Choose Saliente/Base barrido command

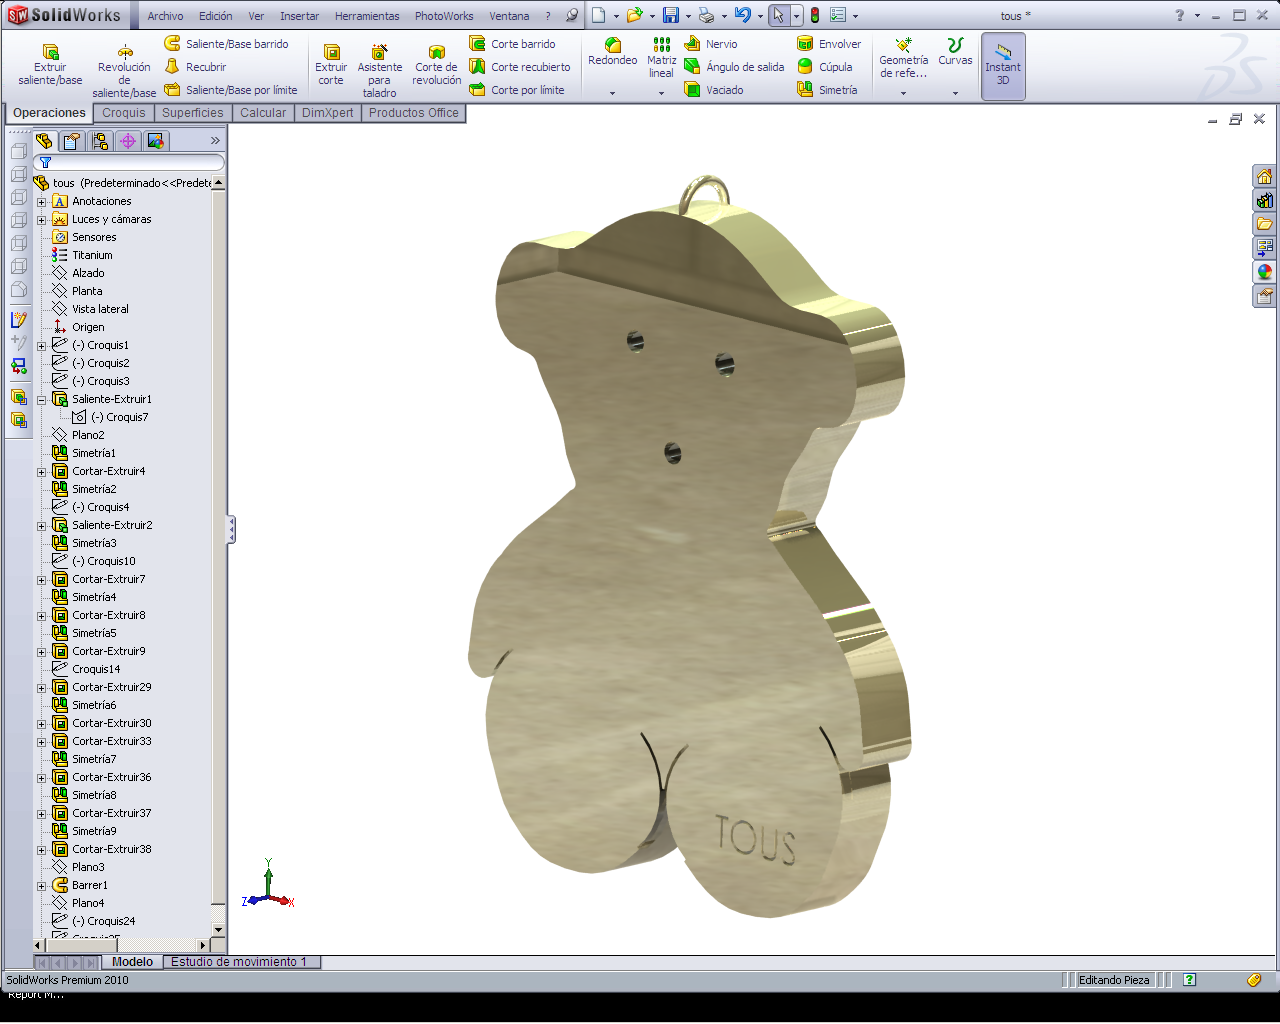point(227,44)
